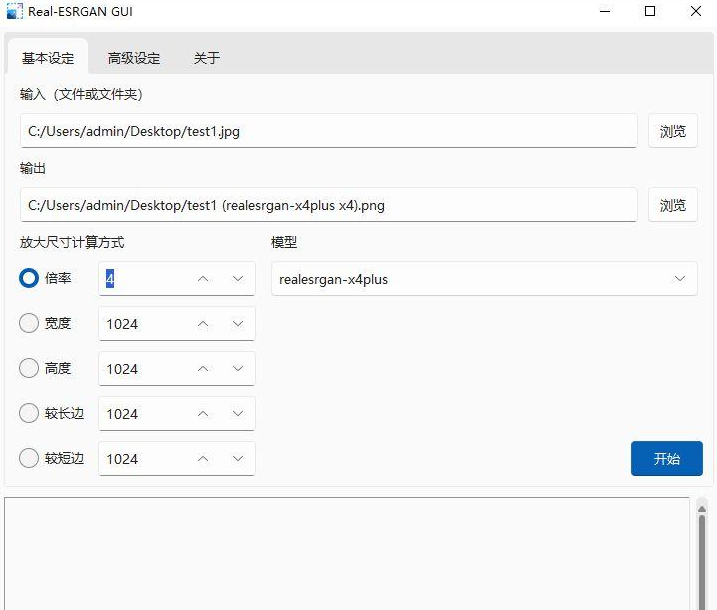Decrease the 较短边 value with down arrow

coord(238,458)
